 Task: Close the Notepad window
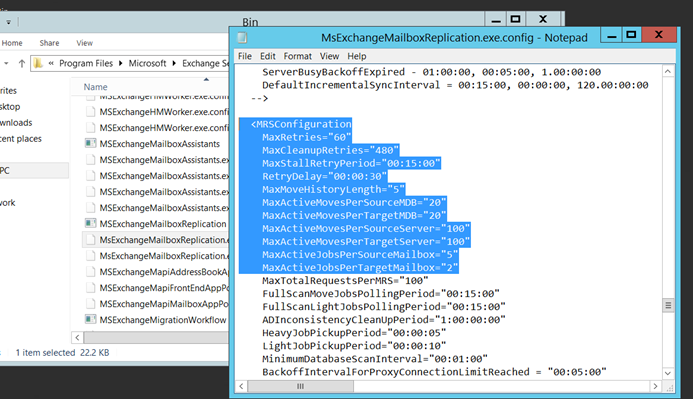point(659,35)
